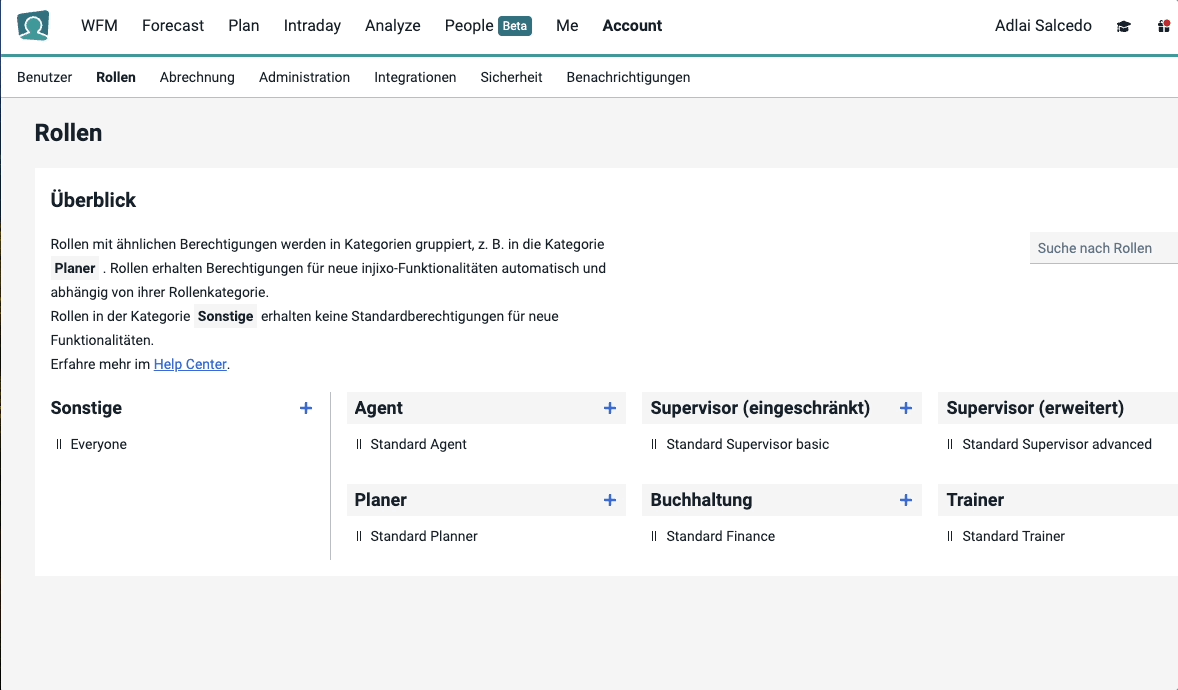Click the drag handle beside Standard Agent
Viewport: 1178px width, 690px height.
click(x=360, y=444)
